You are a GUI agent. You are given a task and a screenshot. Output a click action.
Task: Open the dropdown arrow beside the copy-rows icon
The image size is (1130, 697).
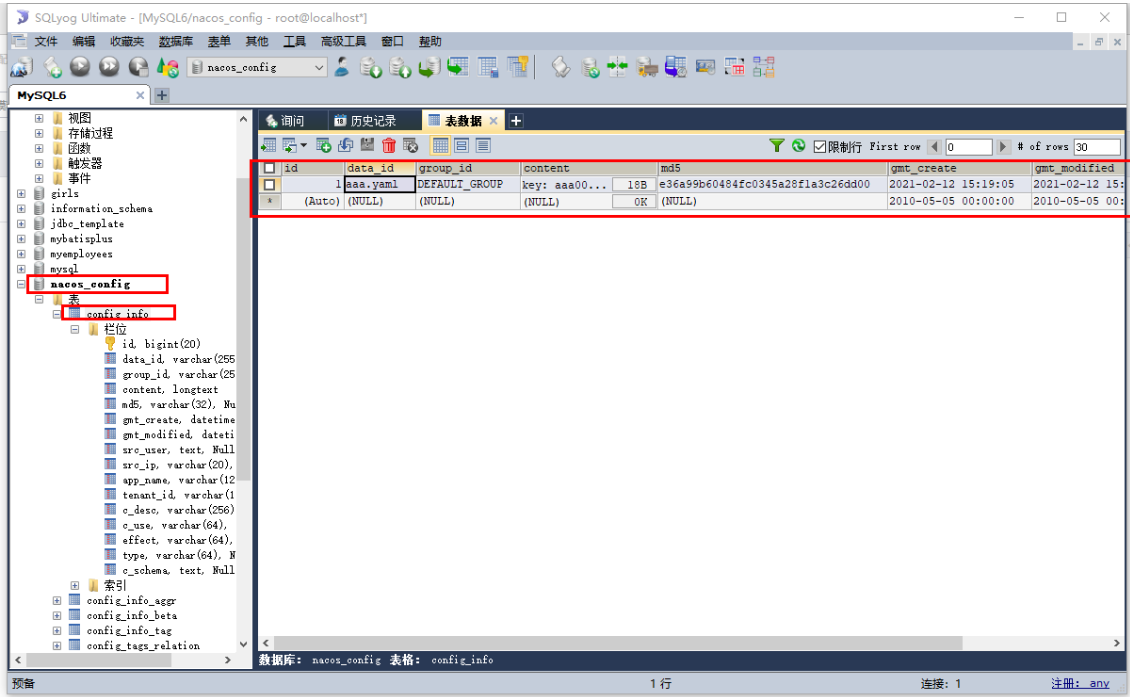tap(303, 146)
